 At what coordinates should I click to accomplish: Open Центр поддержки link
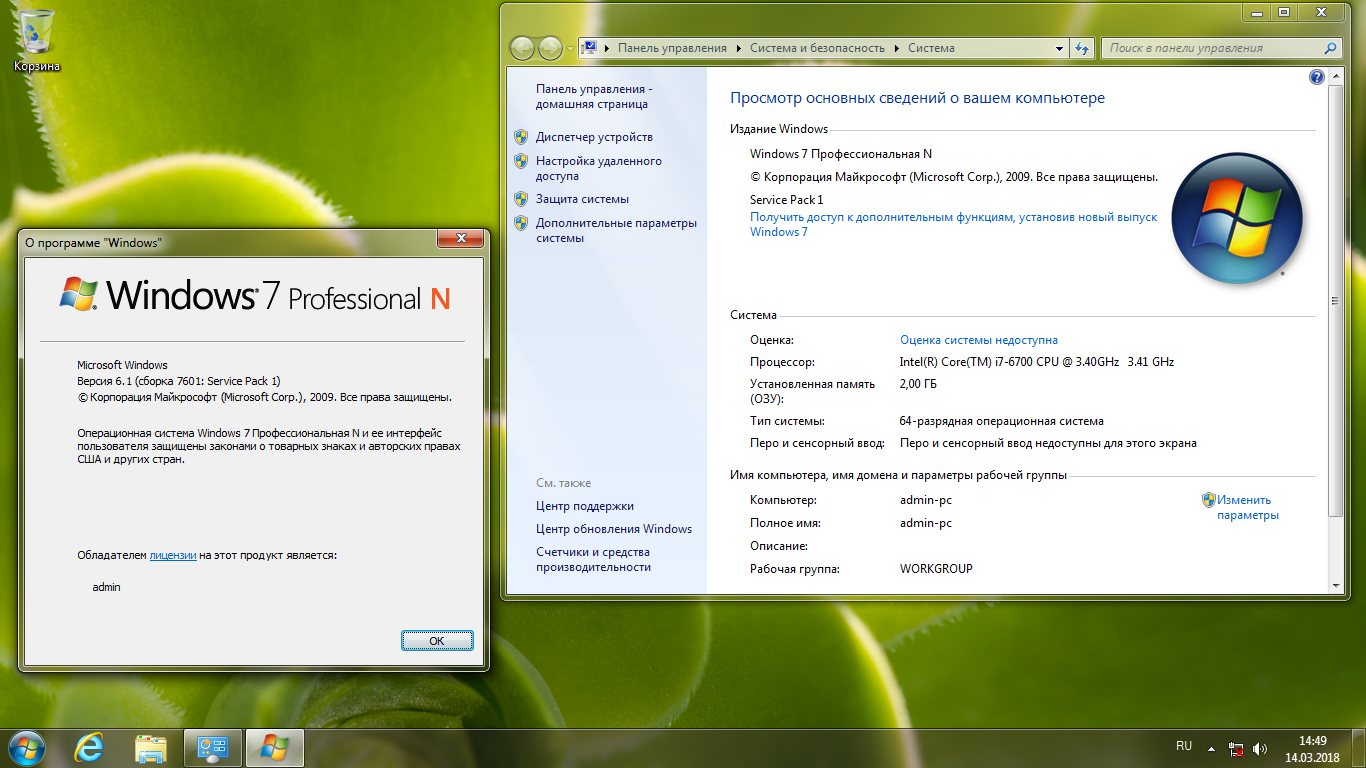click(x=585, y=506)
